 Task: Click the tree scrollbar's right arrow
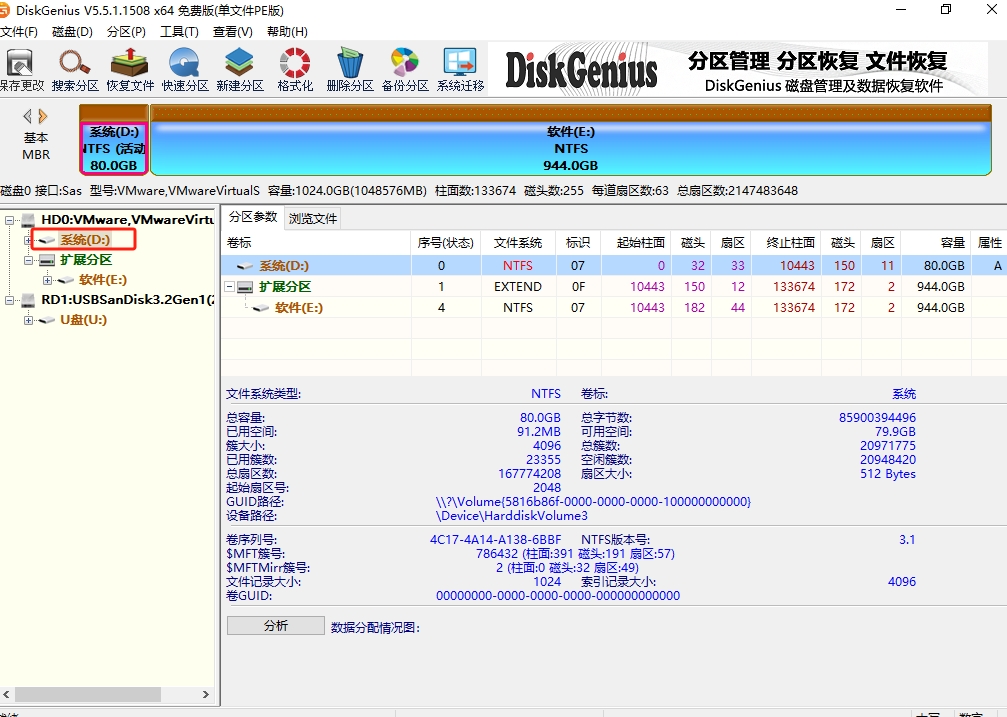(x=206, y=695)
